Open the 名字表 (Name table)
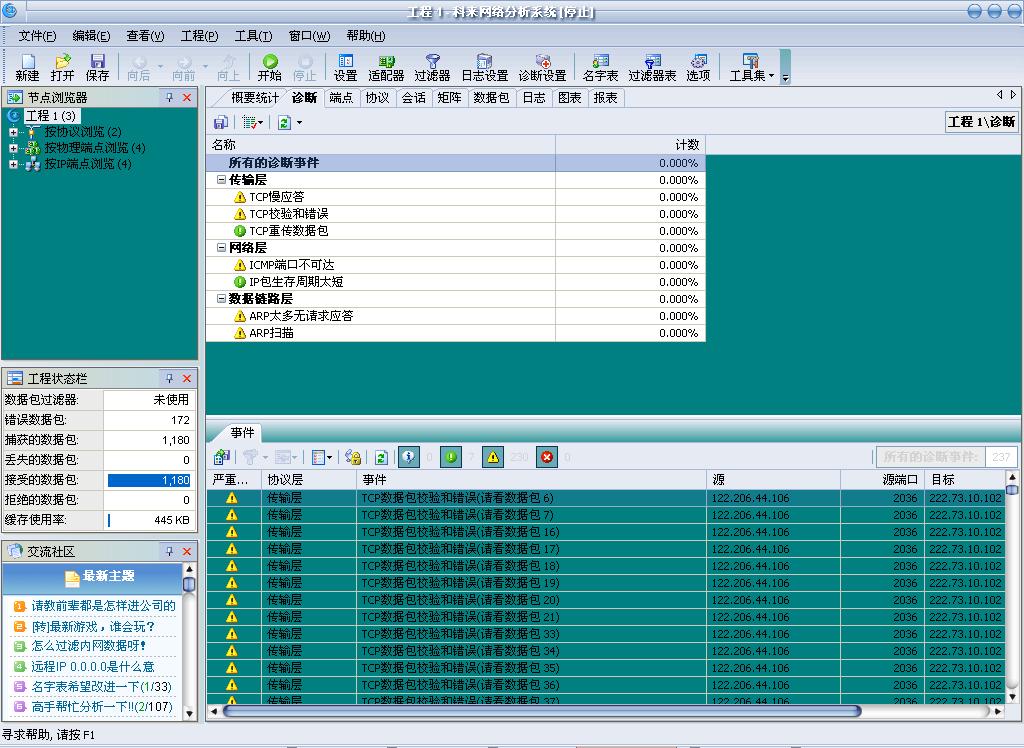 pyautogui.click(x=600, y=67)
